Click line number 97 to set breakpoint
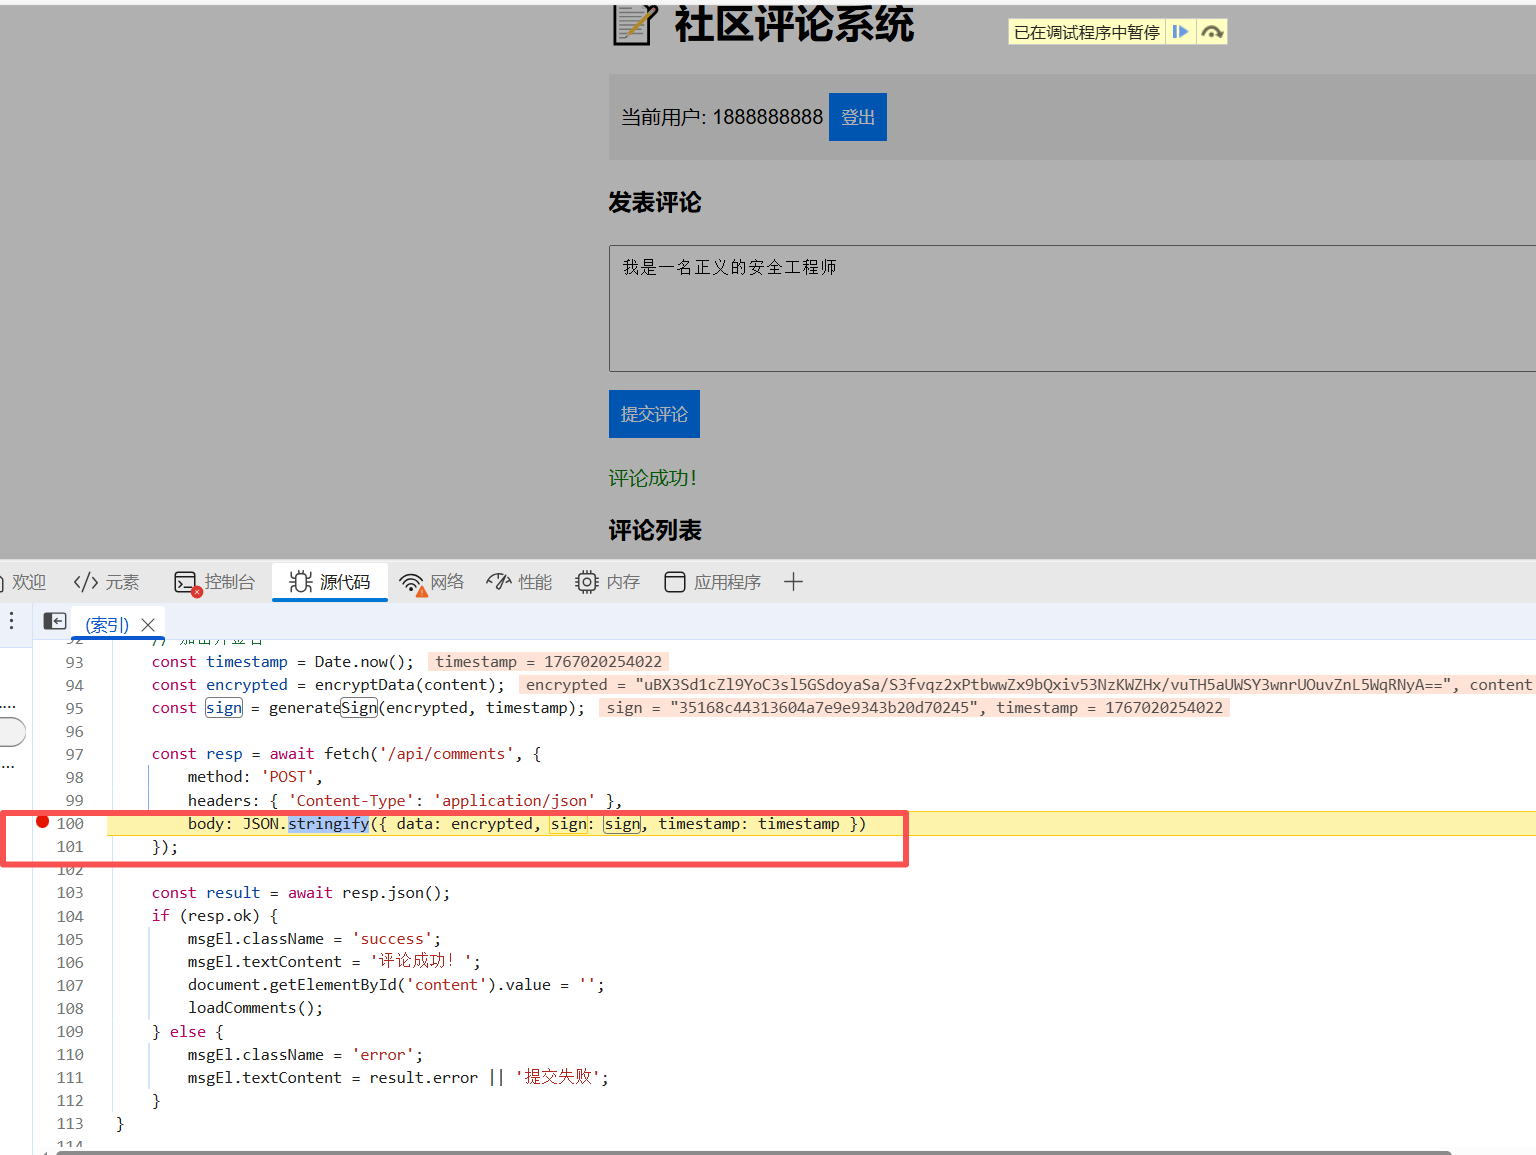 click(x=74, y=754)
